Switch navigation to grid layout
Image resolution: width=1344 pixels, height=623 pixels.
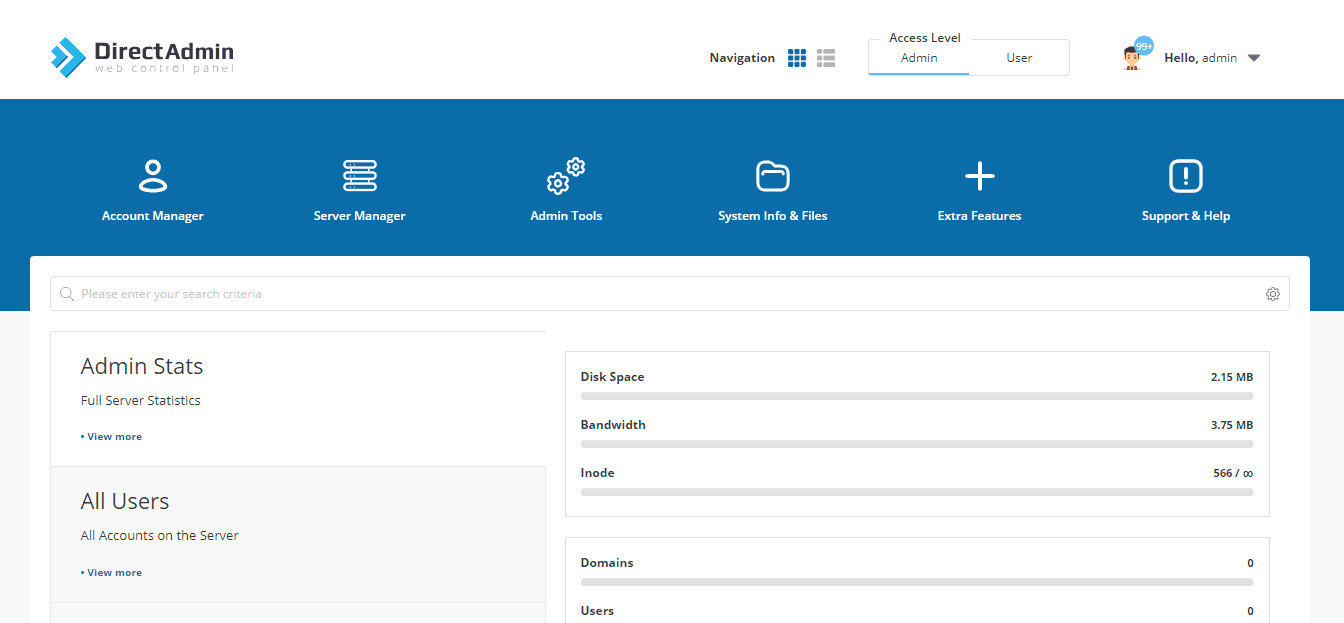point(797,58)
